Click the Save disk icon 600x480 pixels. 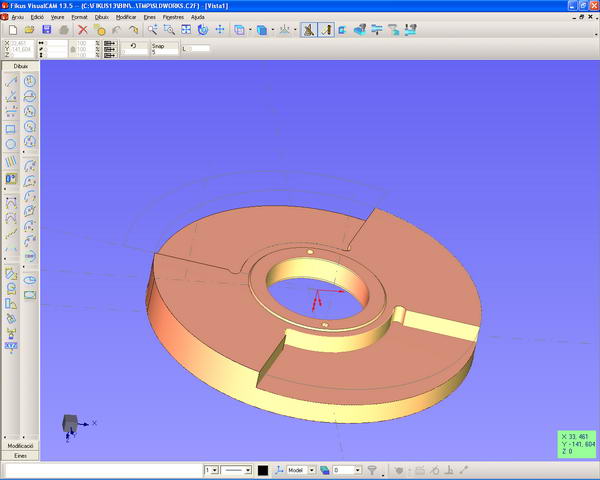pyautogui.click(x=47, y=30)
